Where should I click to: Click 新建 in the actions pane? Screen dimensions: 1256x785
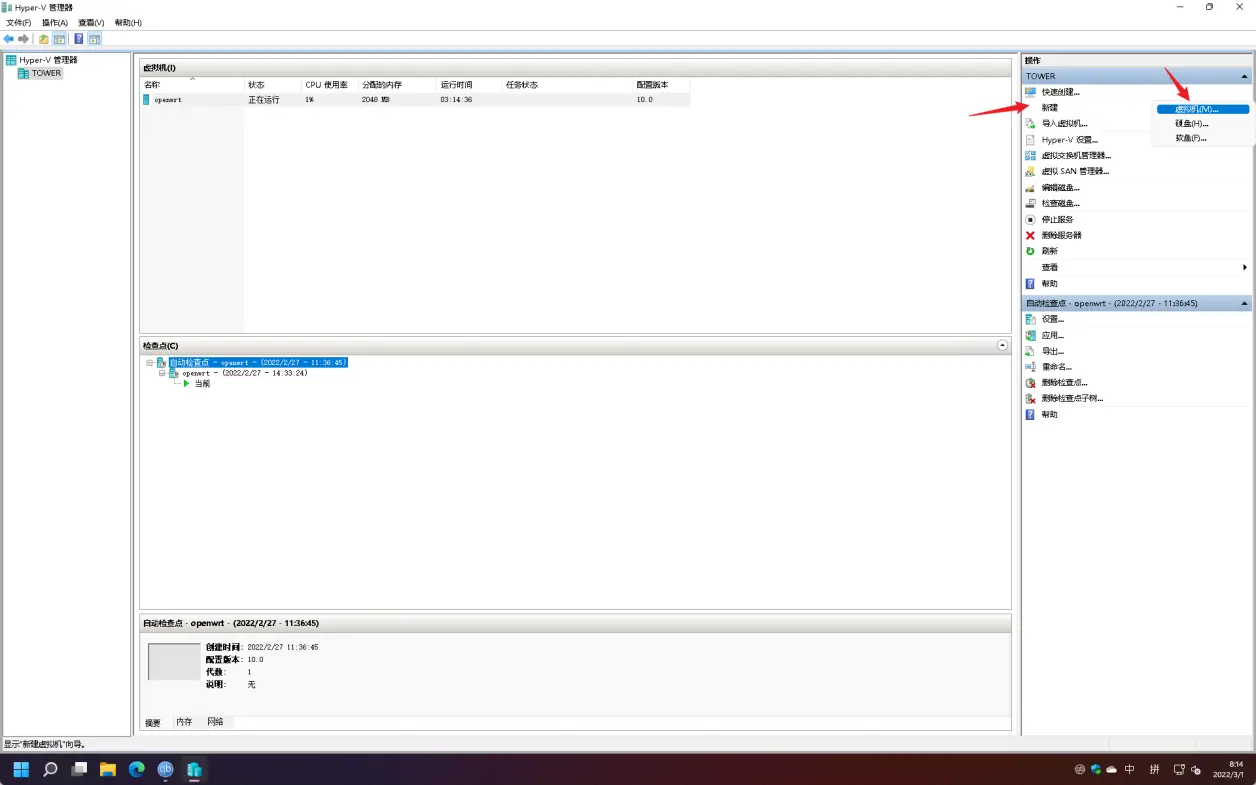1049,107
